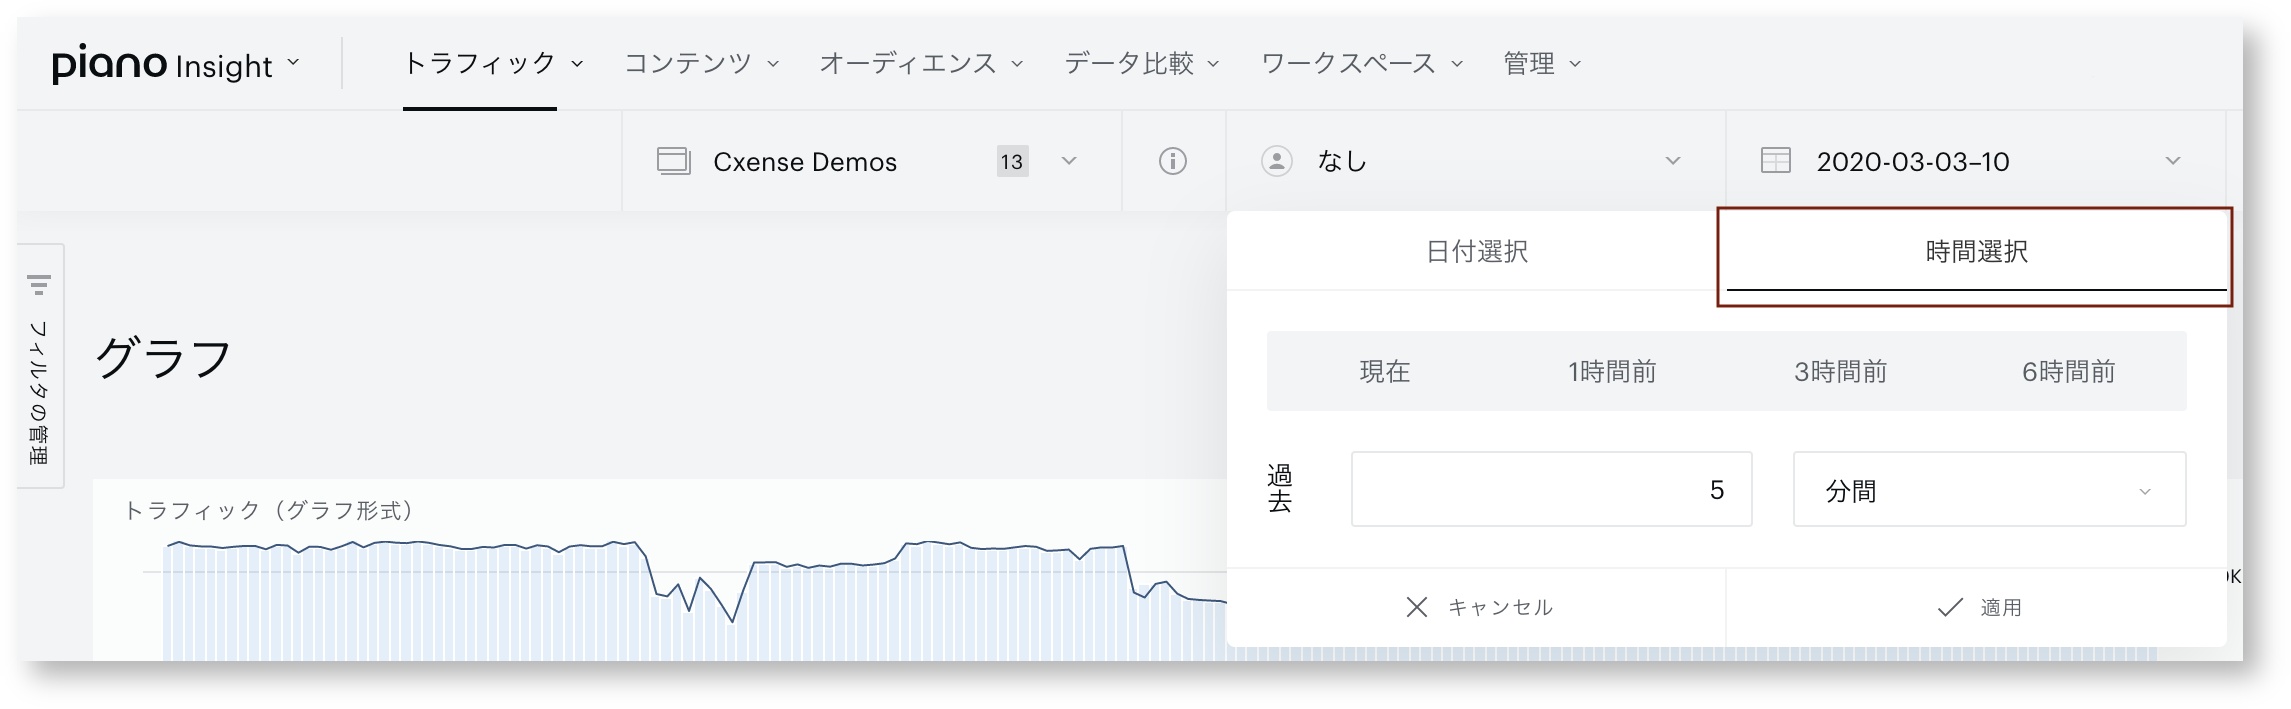Click the info circle icon
This screenshot has height=709, width=2291.
(x=1172, y=161)
